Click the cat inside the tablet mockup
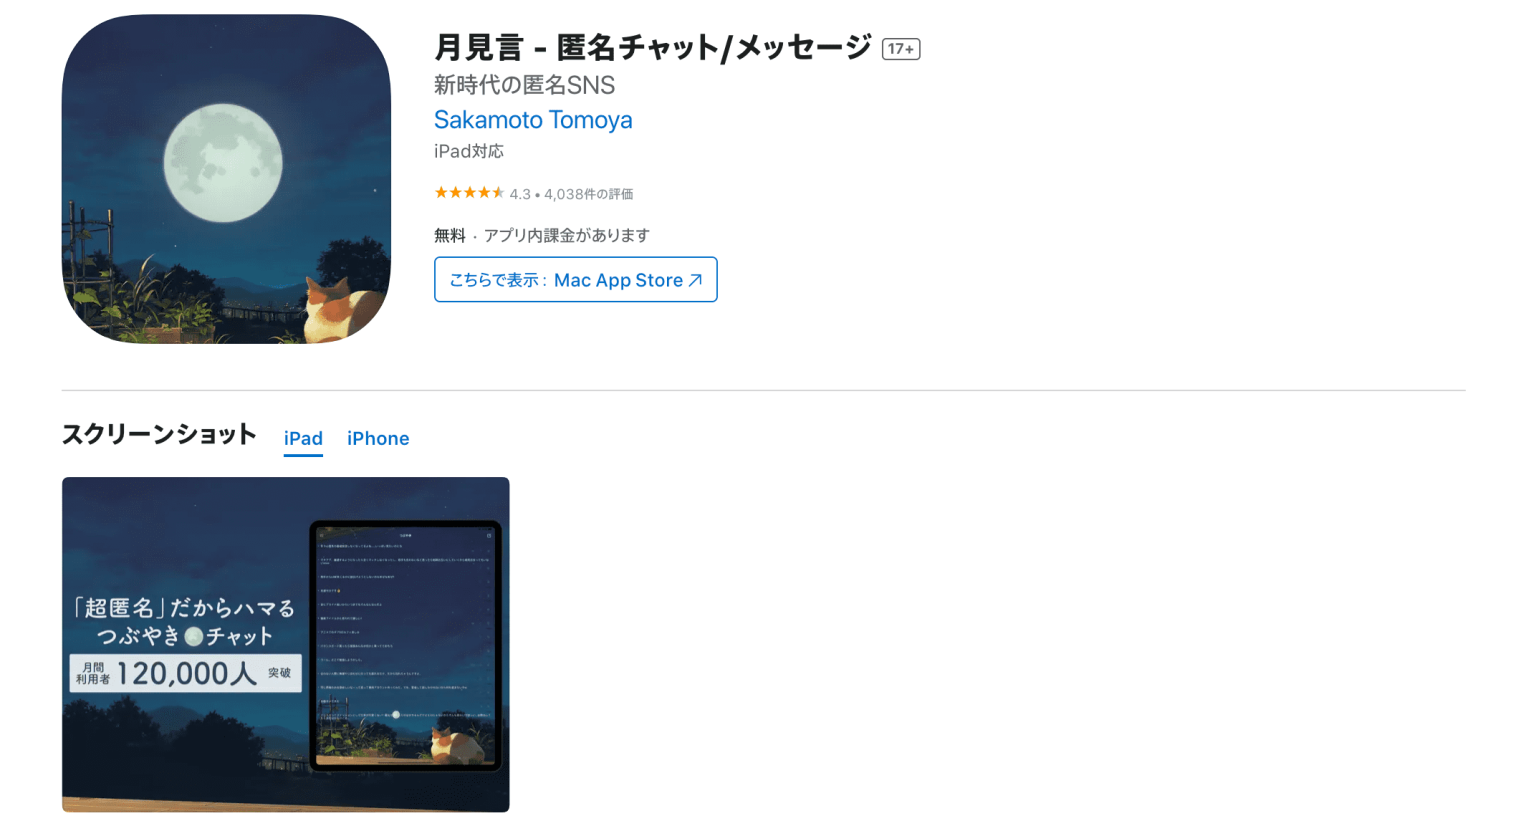This screenshot has width=1536, height=831. pos(455,745)
